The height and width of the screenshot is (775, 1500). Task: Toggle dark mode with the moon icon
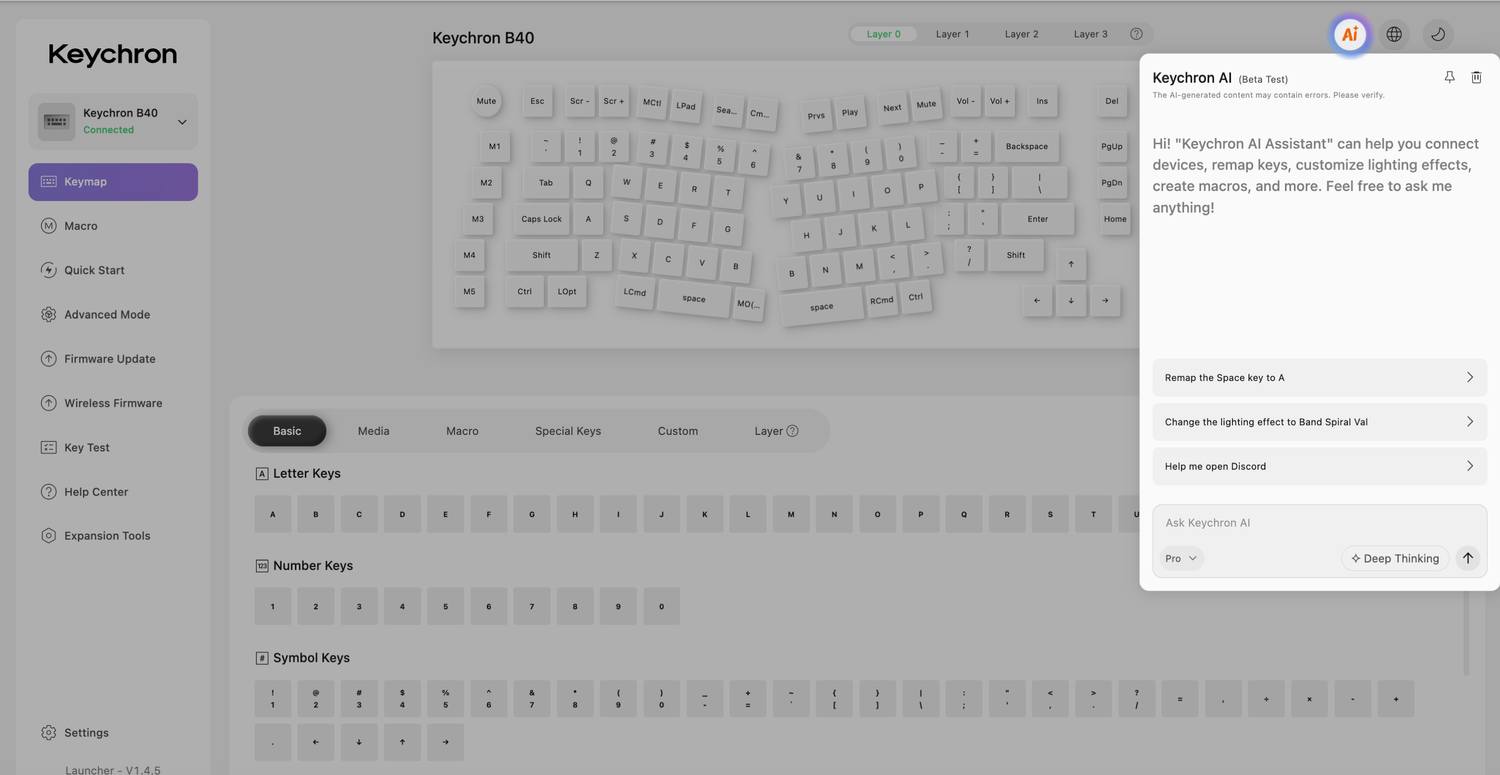coord(1438,34)
